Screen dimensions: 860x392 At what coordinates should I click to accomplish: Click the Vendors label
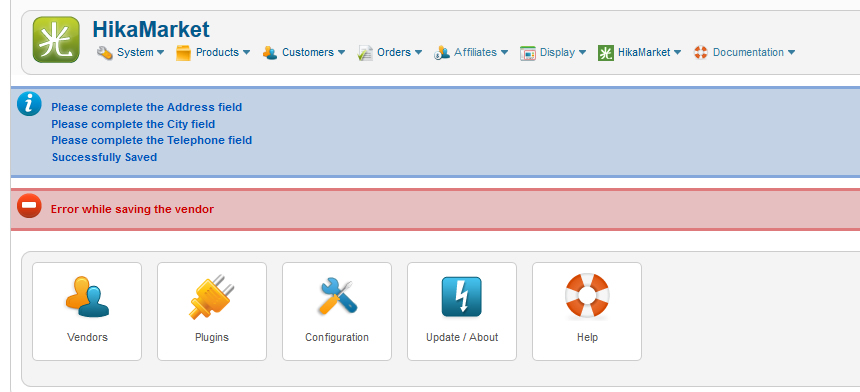(x=87, y=337)
